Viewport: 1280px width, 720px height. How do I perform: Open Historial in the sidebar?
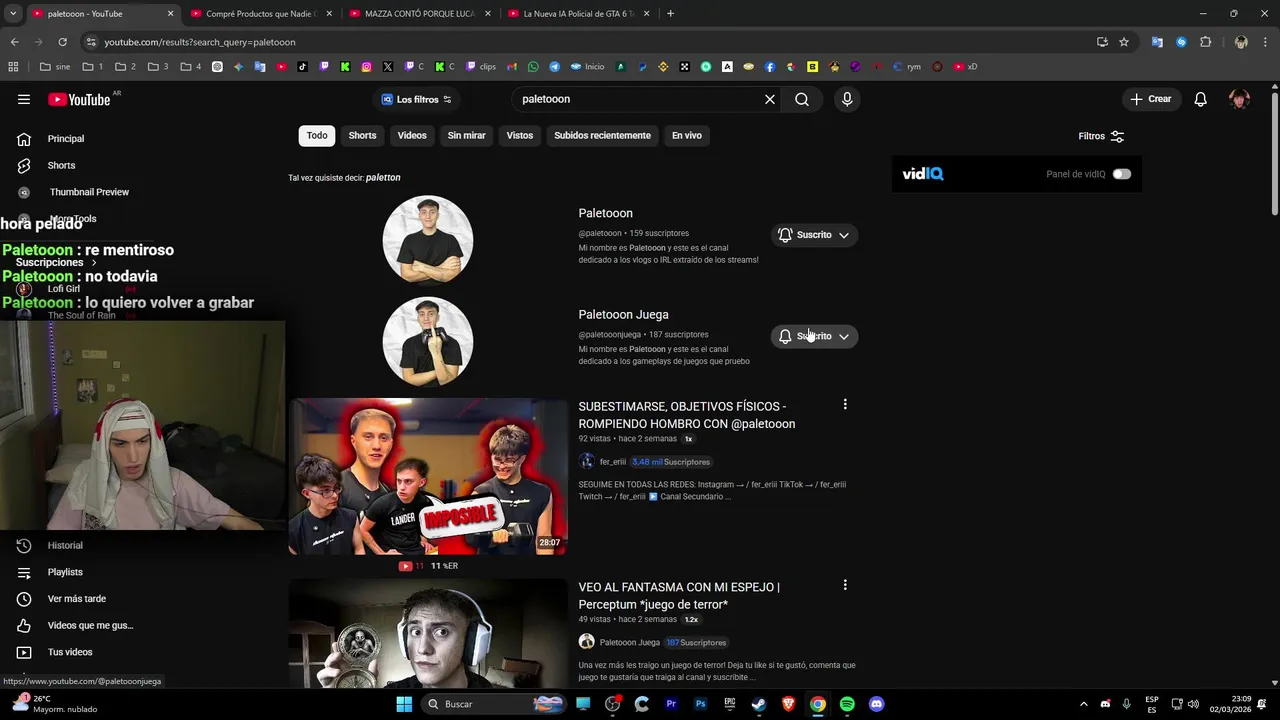65,546
